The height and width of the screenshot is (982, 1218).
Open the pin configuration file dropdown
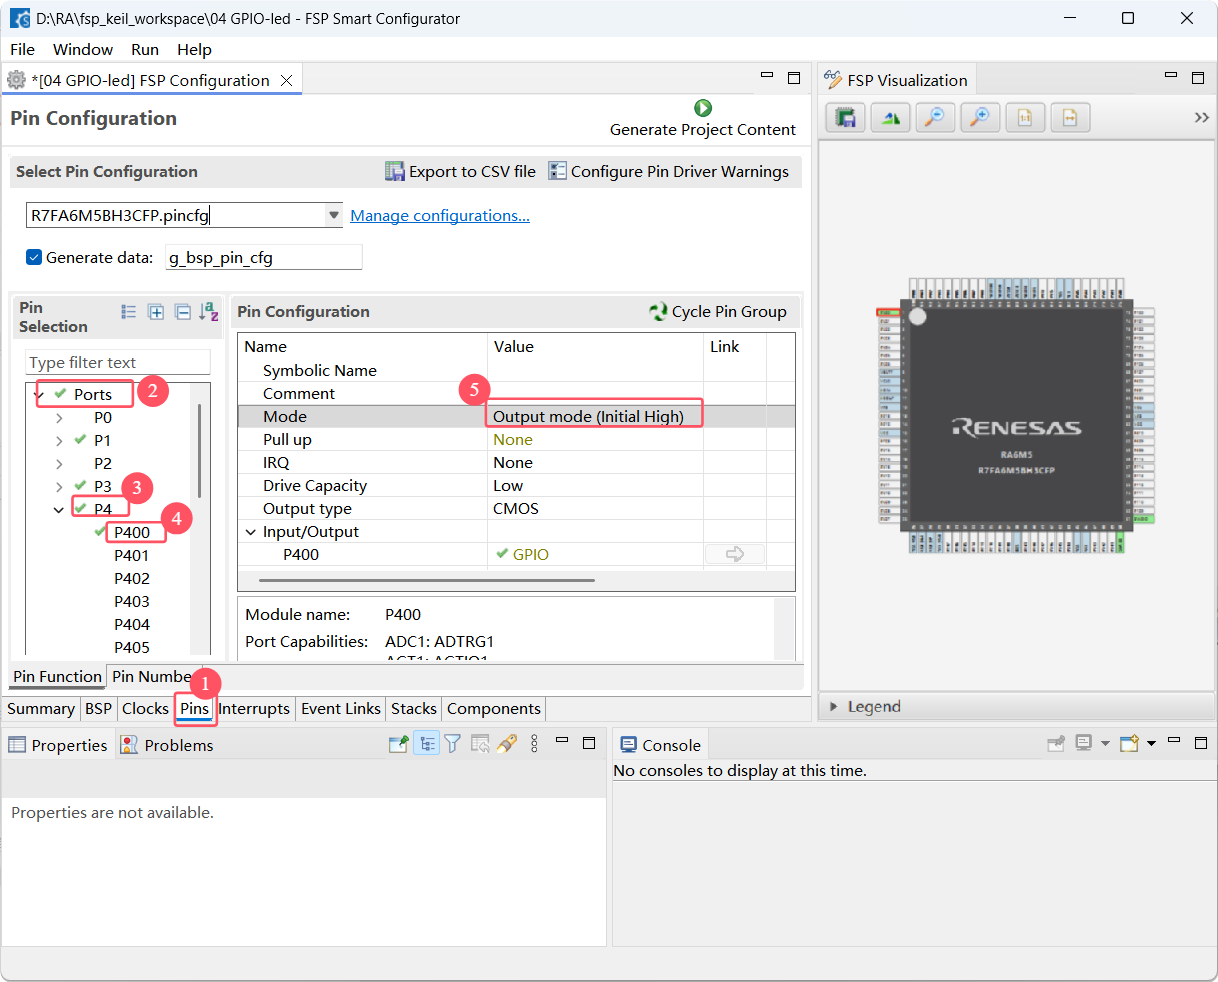point(334,215)
